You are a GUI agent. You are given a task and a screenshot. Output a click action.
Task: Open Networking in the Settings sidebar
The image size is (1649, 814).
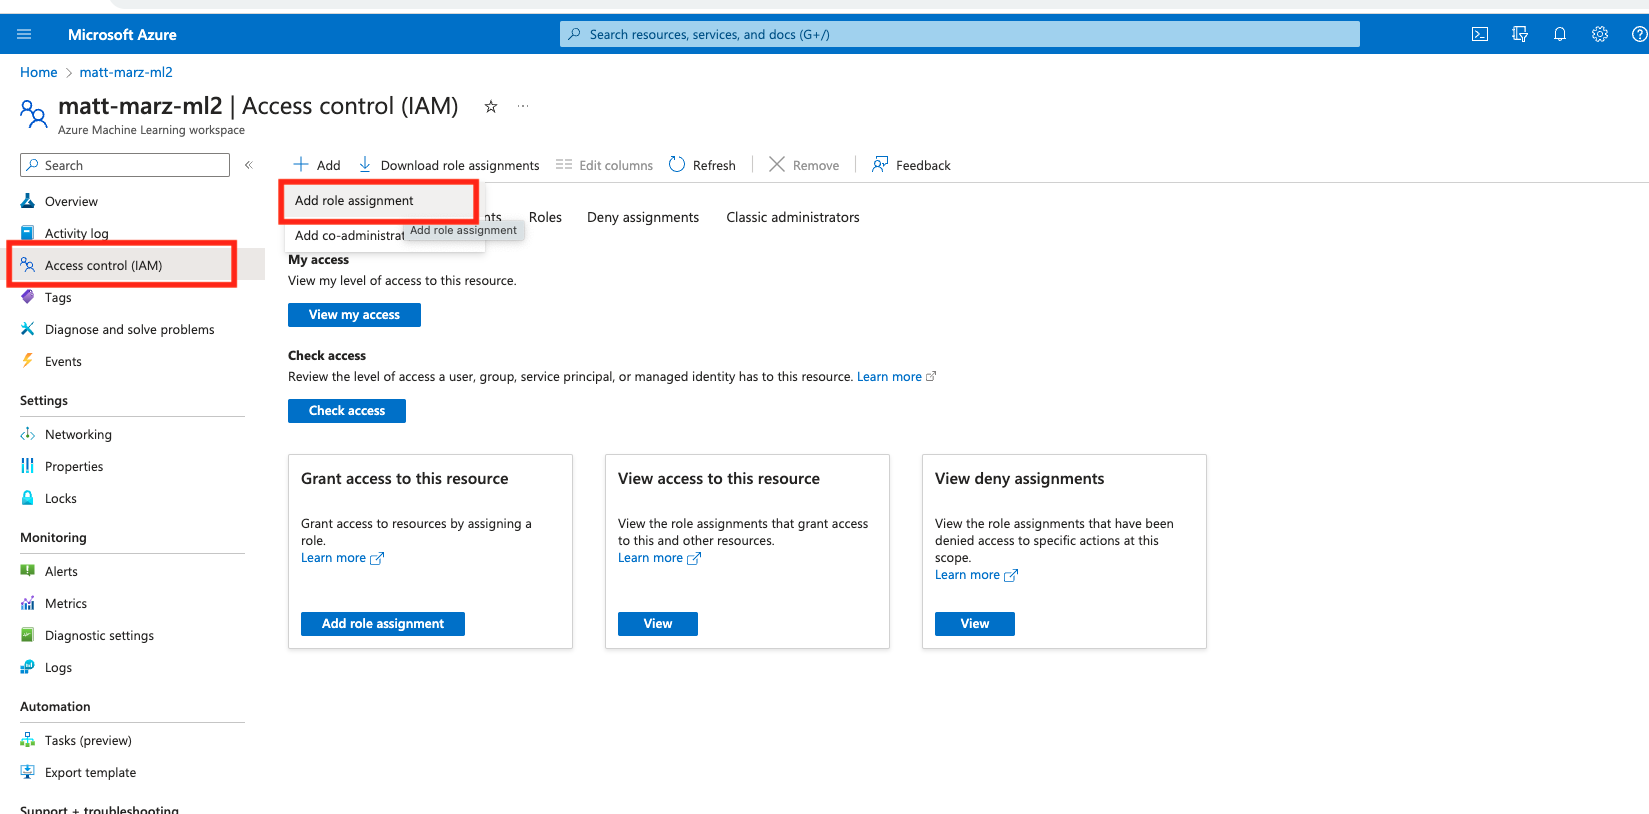78,435
